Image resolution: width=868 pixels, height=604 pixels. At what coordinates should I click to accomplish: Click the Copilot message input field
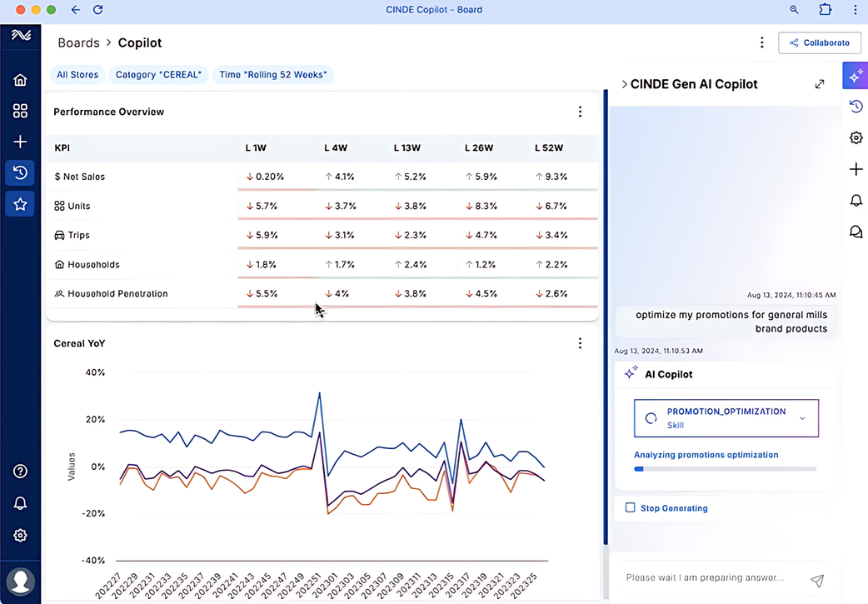pyautogui.click(x=710, y=578)
